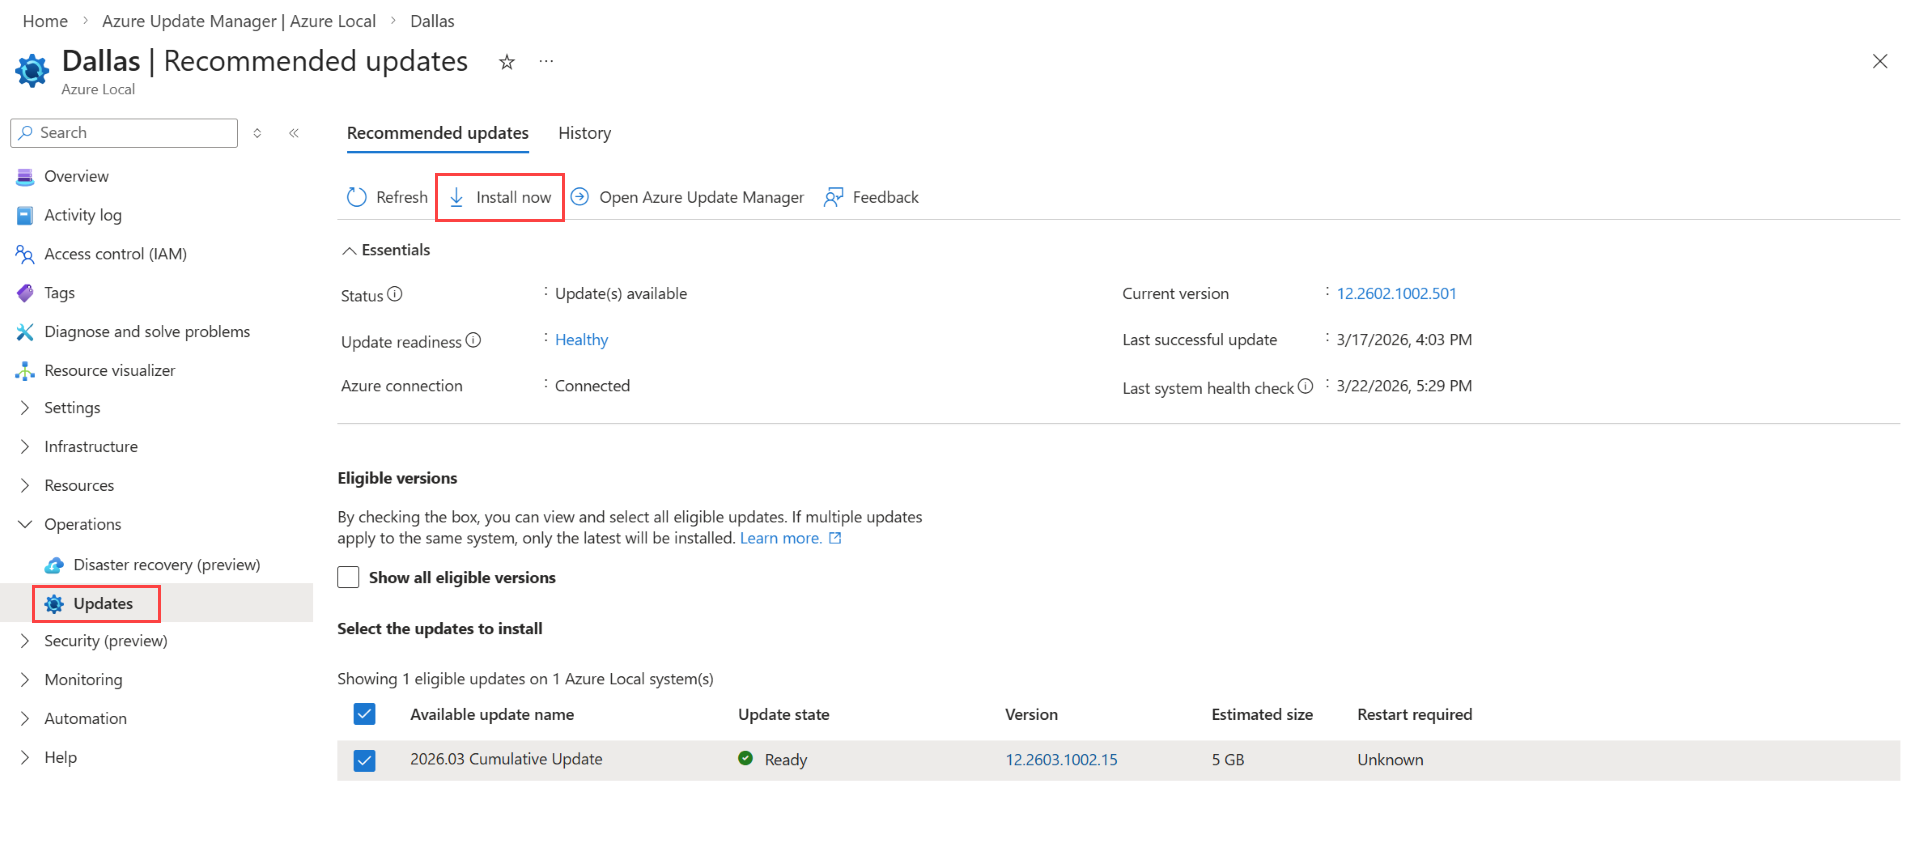
Task: Open the Learn more link
Action: (780, 538)
